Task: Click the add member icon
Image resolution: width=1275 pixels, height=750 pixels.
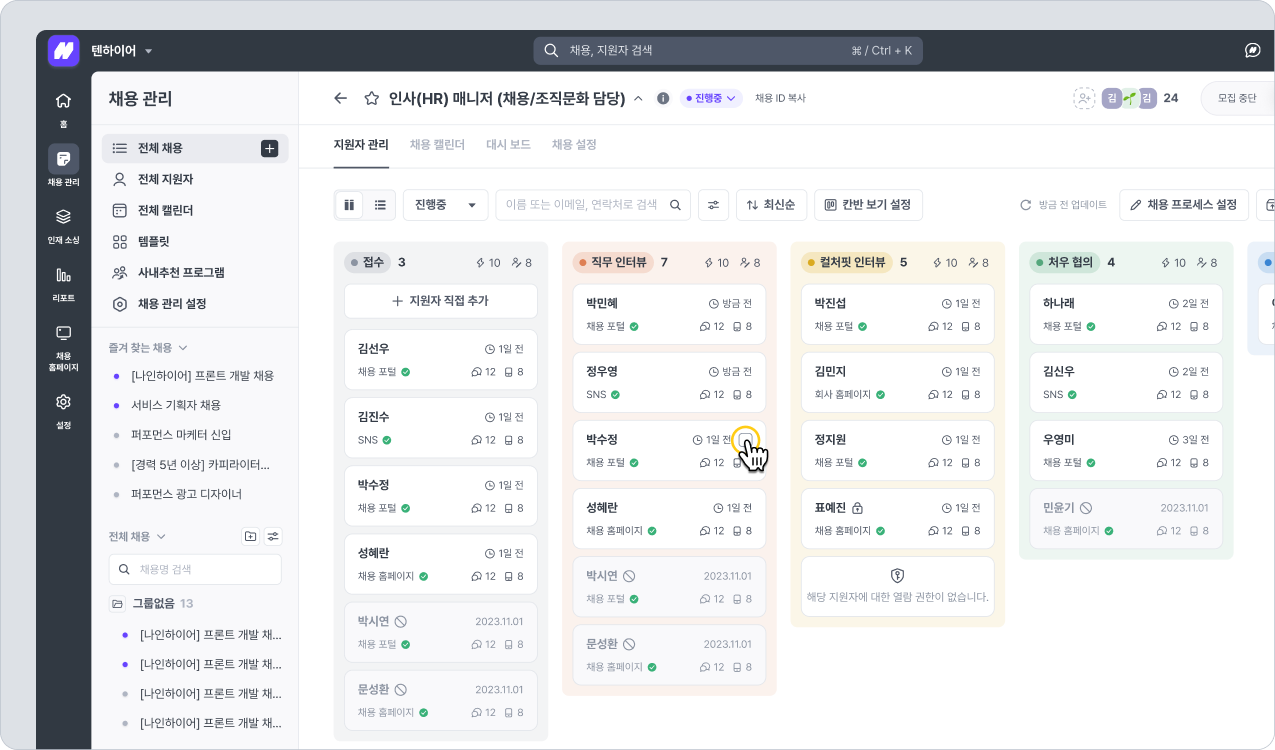Action: (x=1084, y=98)
